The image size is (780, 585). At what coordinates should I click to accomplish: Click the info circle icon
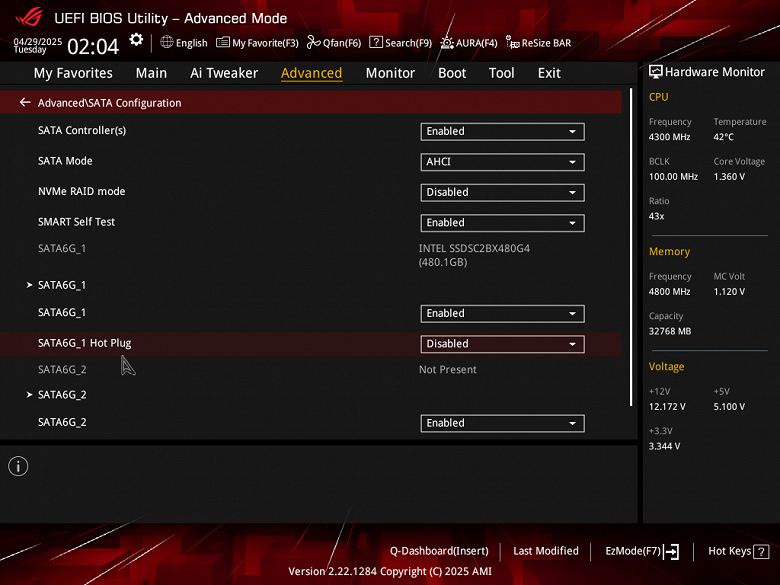click(18, 466)
